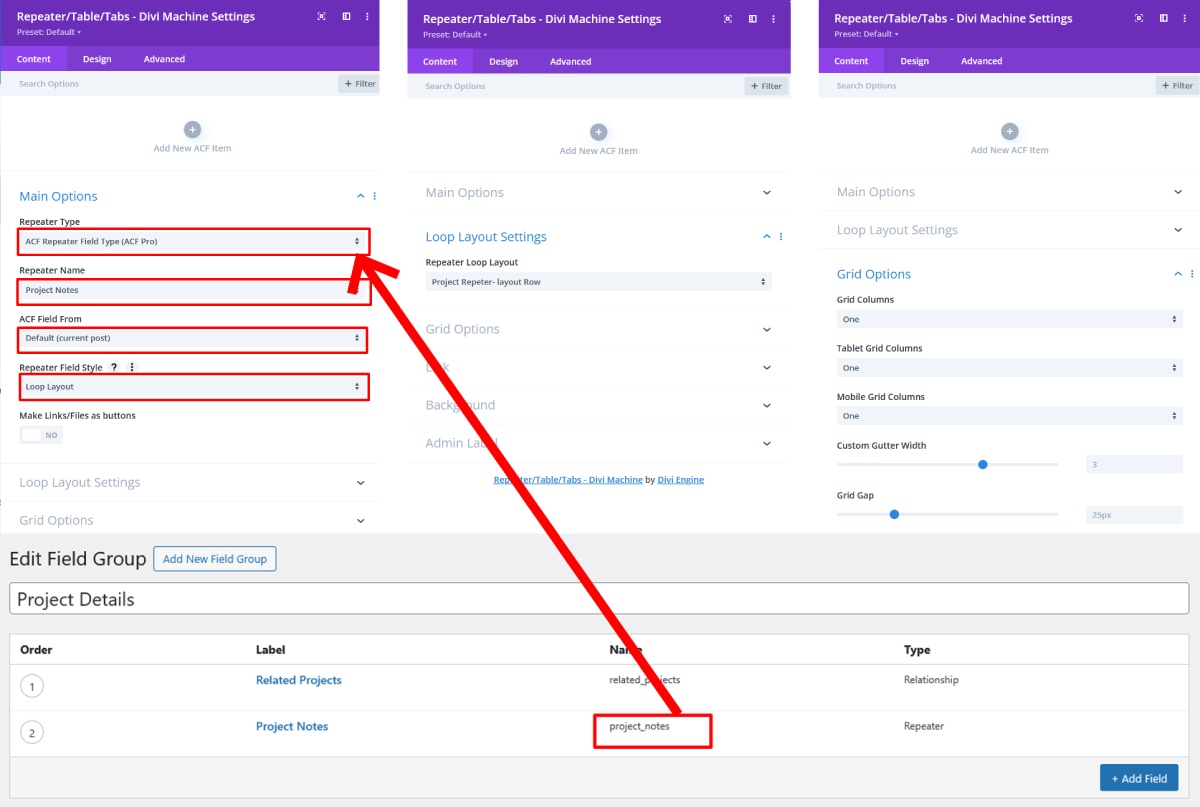The width and height of the screenshot is (1200, 807).
Task: Open the Repeater Loop Layout dropdown
Action: point(598,282)
